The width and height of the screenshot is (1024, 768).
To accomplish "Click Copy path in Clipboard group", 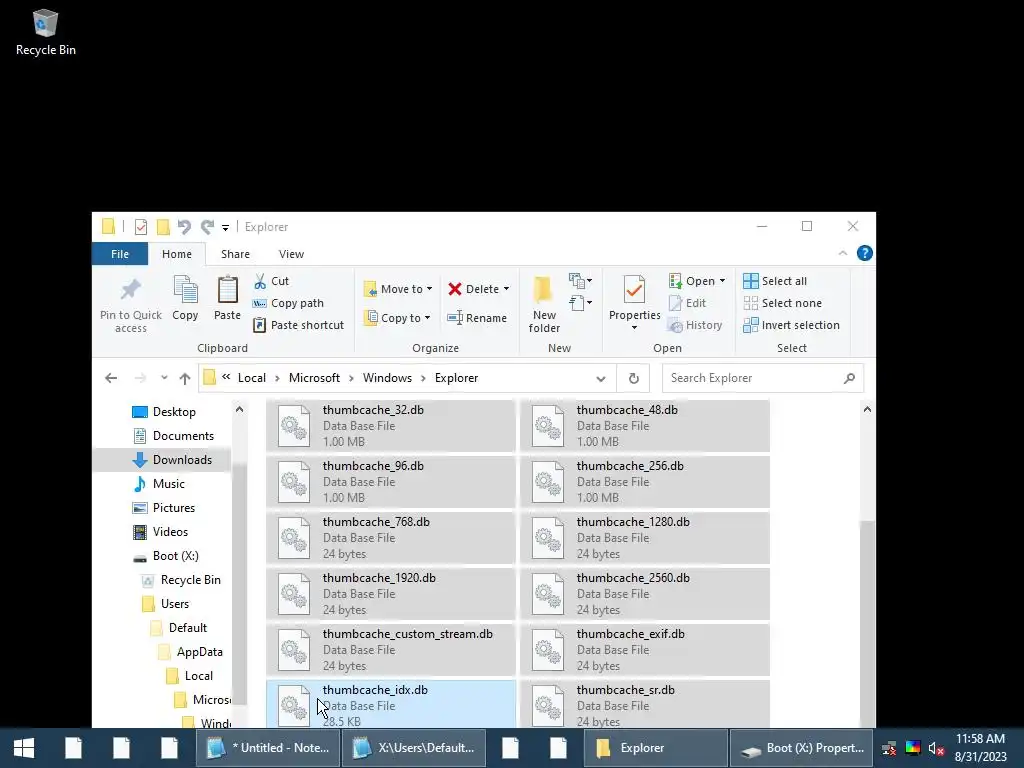I will pos(288,303).
